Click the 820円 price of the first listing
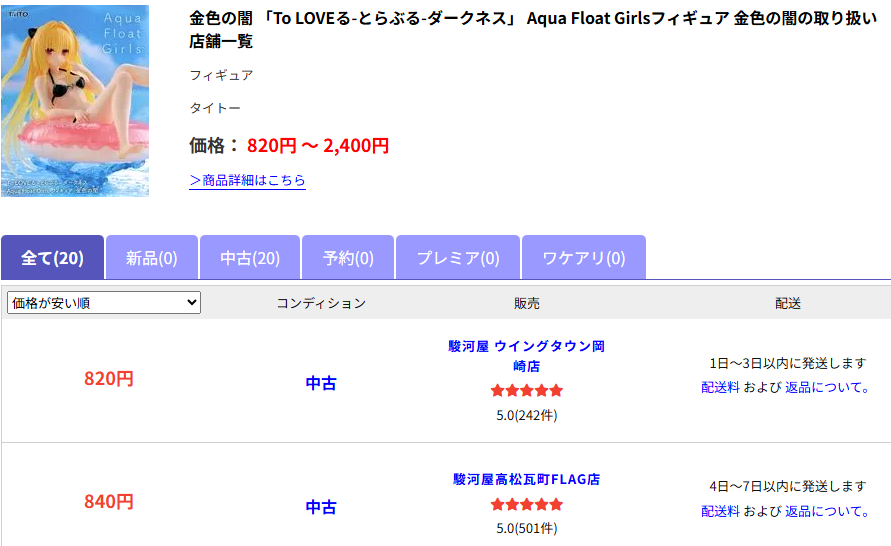The height and width of the screenshot is (546, 891). 109,379
